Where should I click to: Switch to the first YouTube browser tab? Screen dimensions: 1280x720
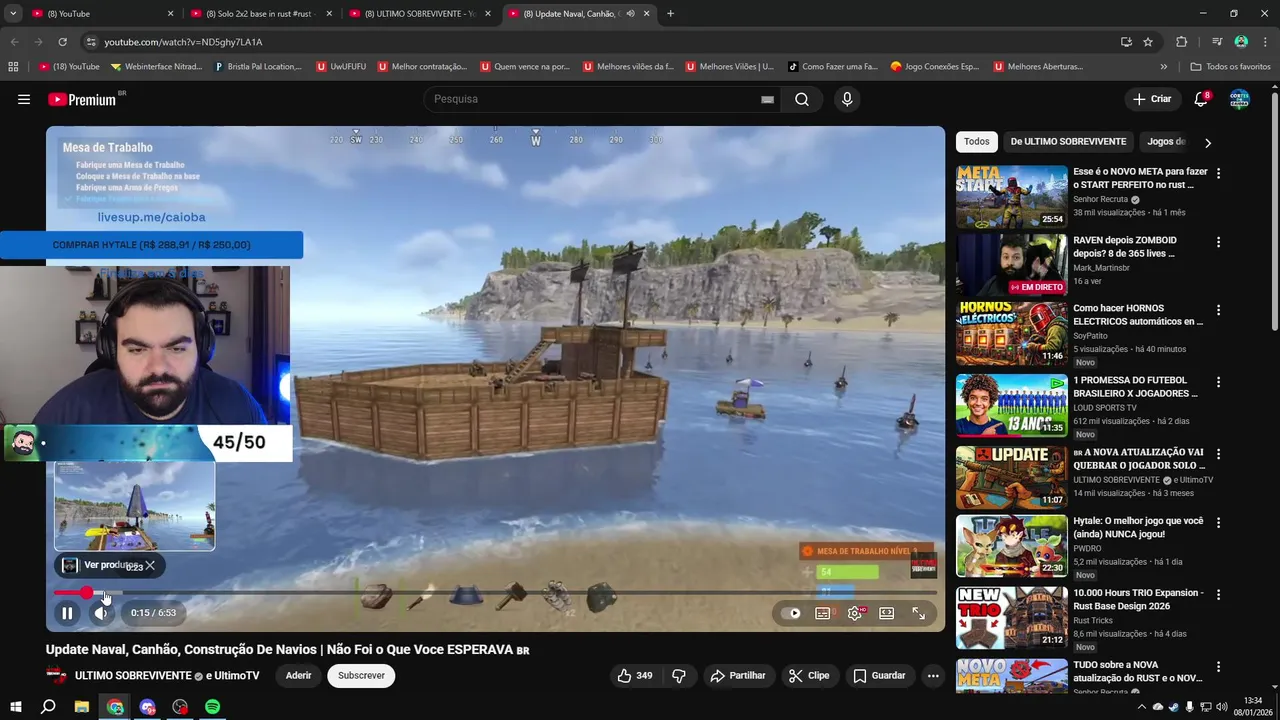tap(102, 14)
